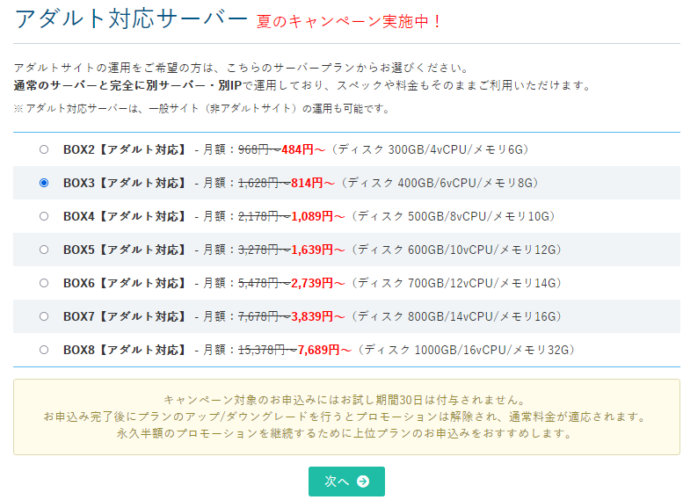Click the BOX2【アダルト対応】 label text

coord(124,150)
